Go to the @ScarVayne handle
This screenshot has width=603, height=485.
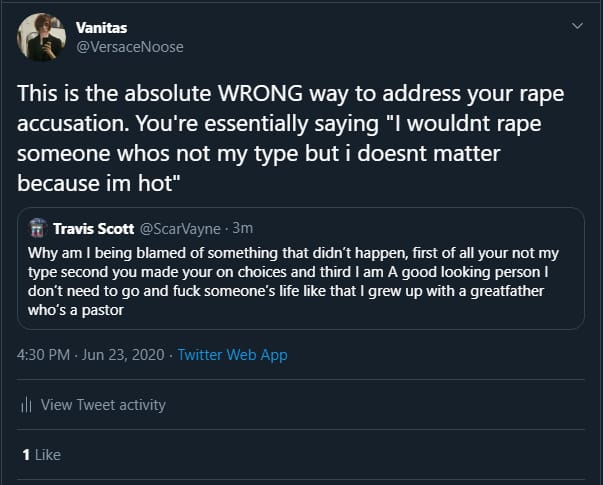pos(186,228)
